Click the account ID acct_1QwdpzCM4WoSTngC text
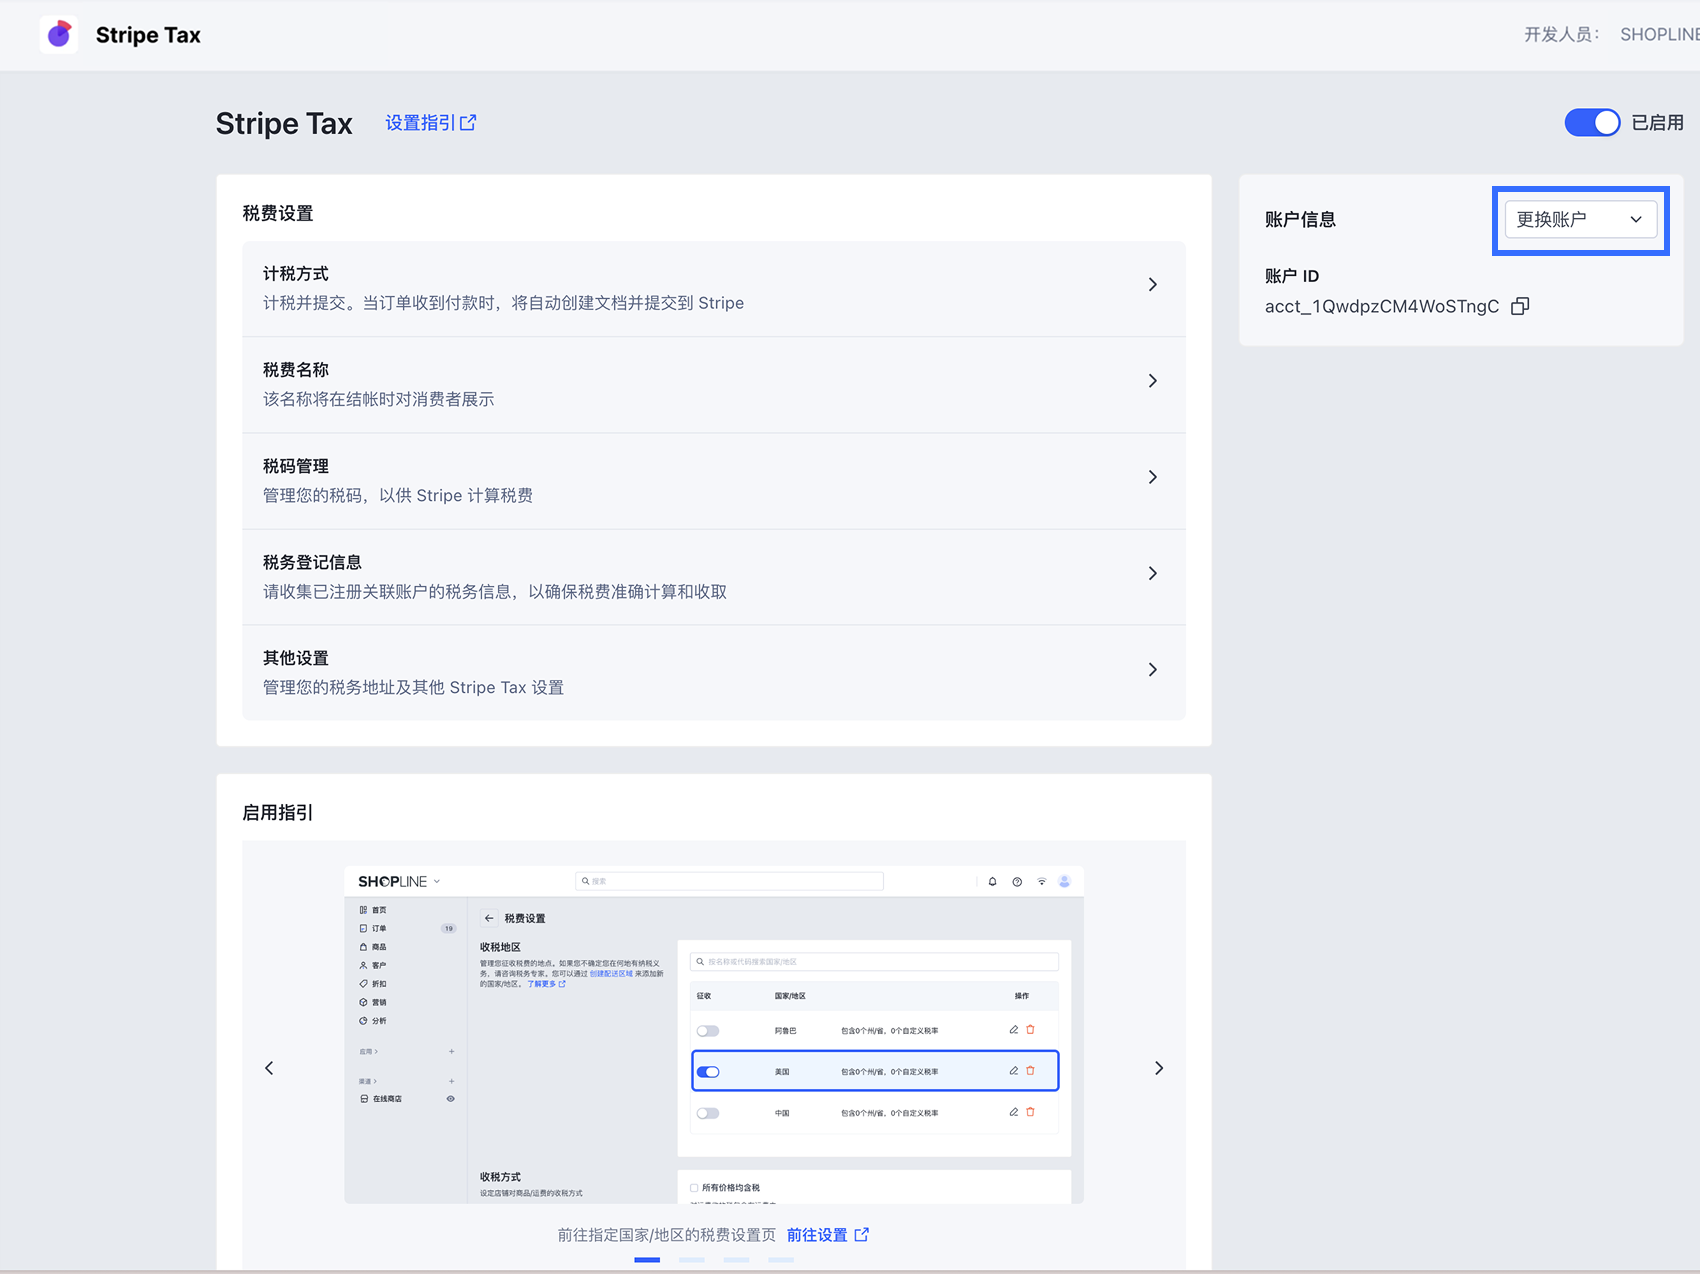The height and width of the screenshot is (1274, 1700). point(1382,306)
